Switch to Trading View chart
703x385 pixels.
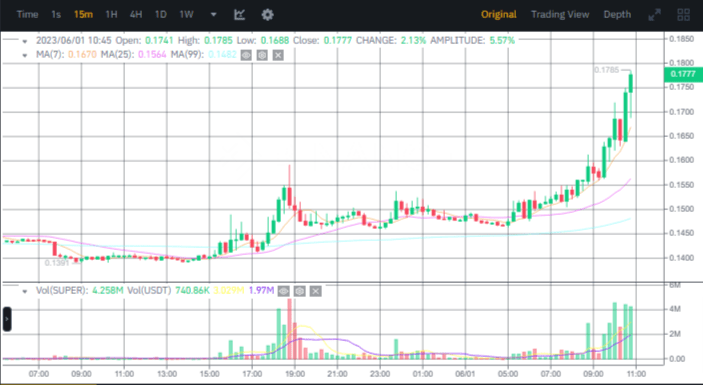(560, 14)
